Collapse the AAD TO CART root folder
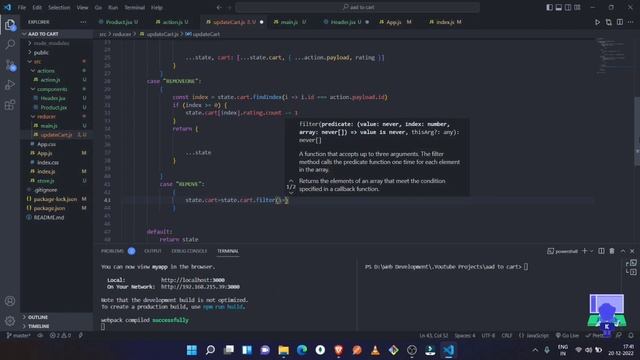 [56, 34]
